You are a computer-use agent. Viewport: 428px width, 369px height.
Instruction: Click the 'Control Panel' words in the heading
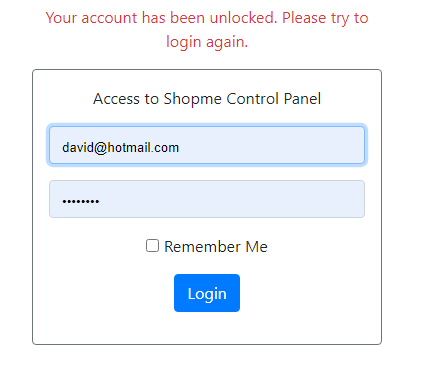click(273, 99)
